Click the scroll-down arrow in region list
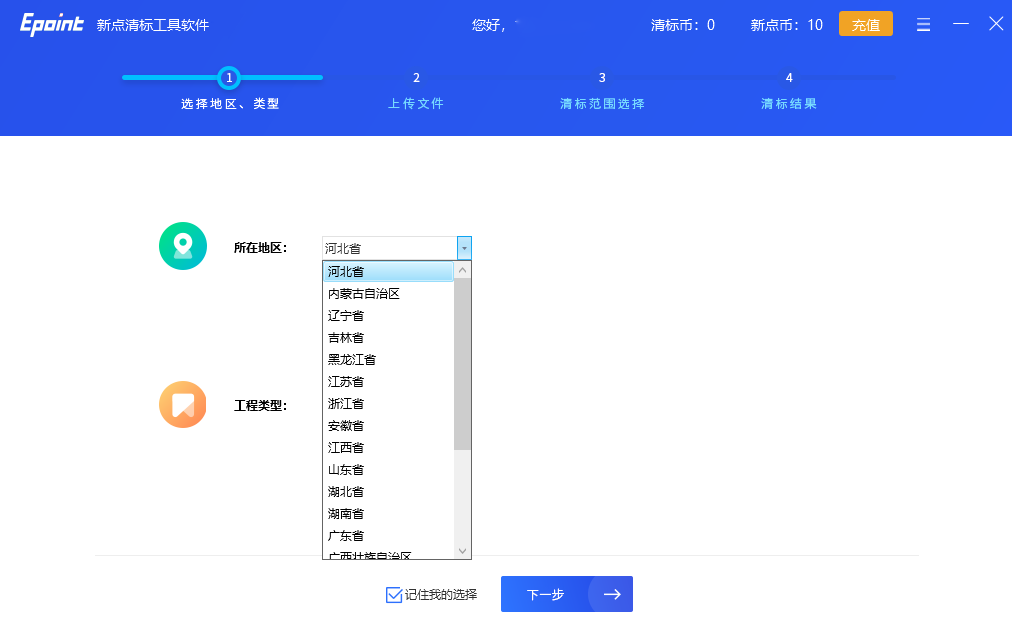The width and height of the screenshot is (1012, 633). (x=462, y=551)
